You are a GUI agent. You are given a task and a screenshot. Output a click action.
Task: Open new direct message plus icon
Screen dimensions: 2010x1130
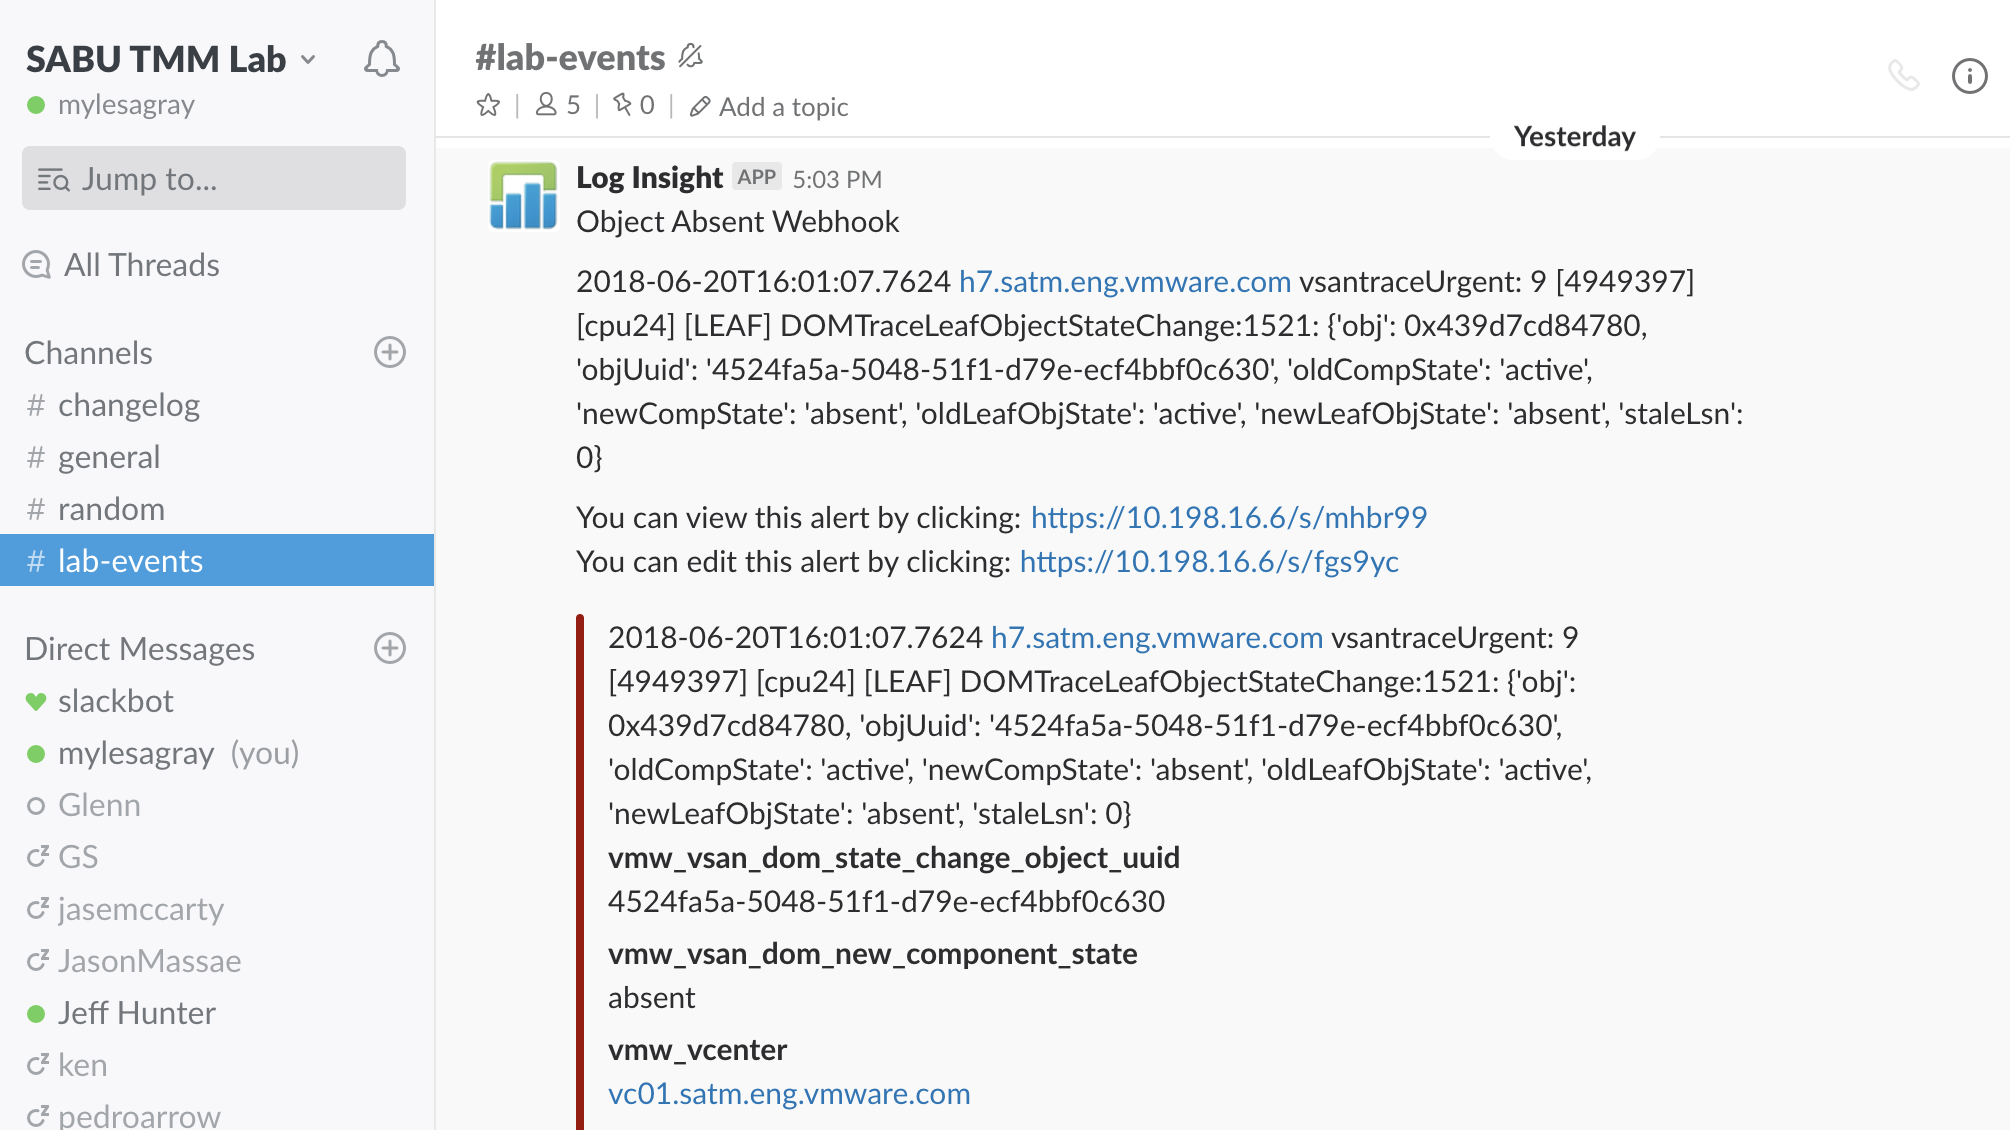coord(389,648)
